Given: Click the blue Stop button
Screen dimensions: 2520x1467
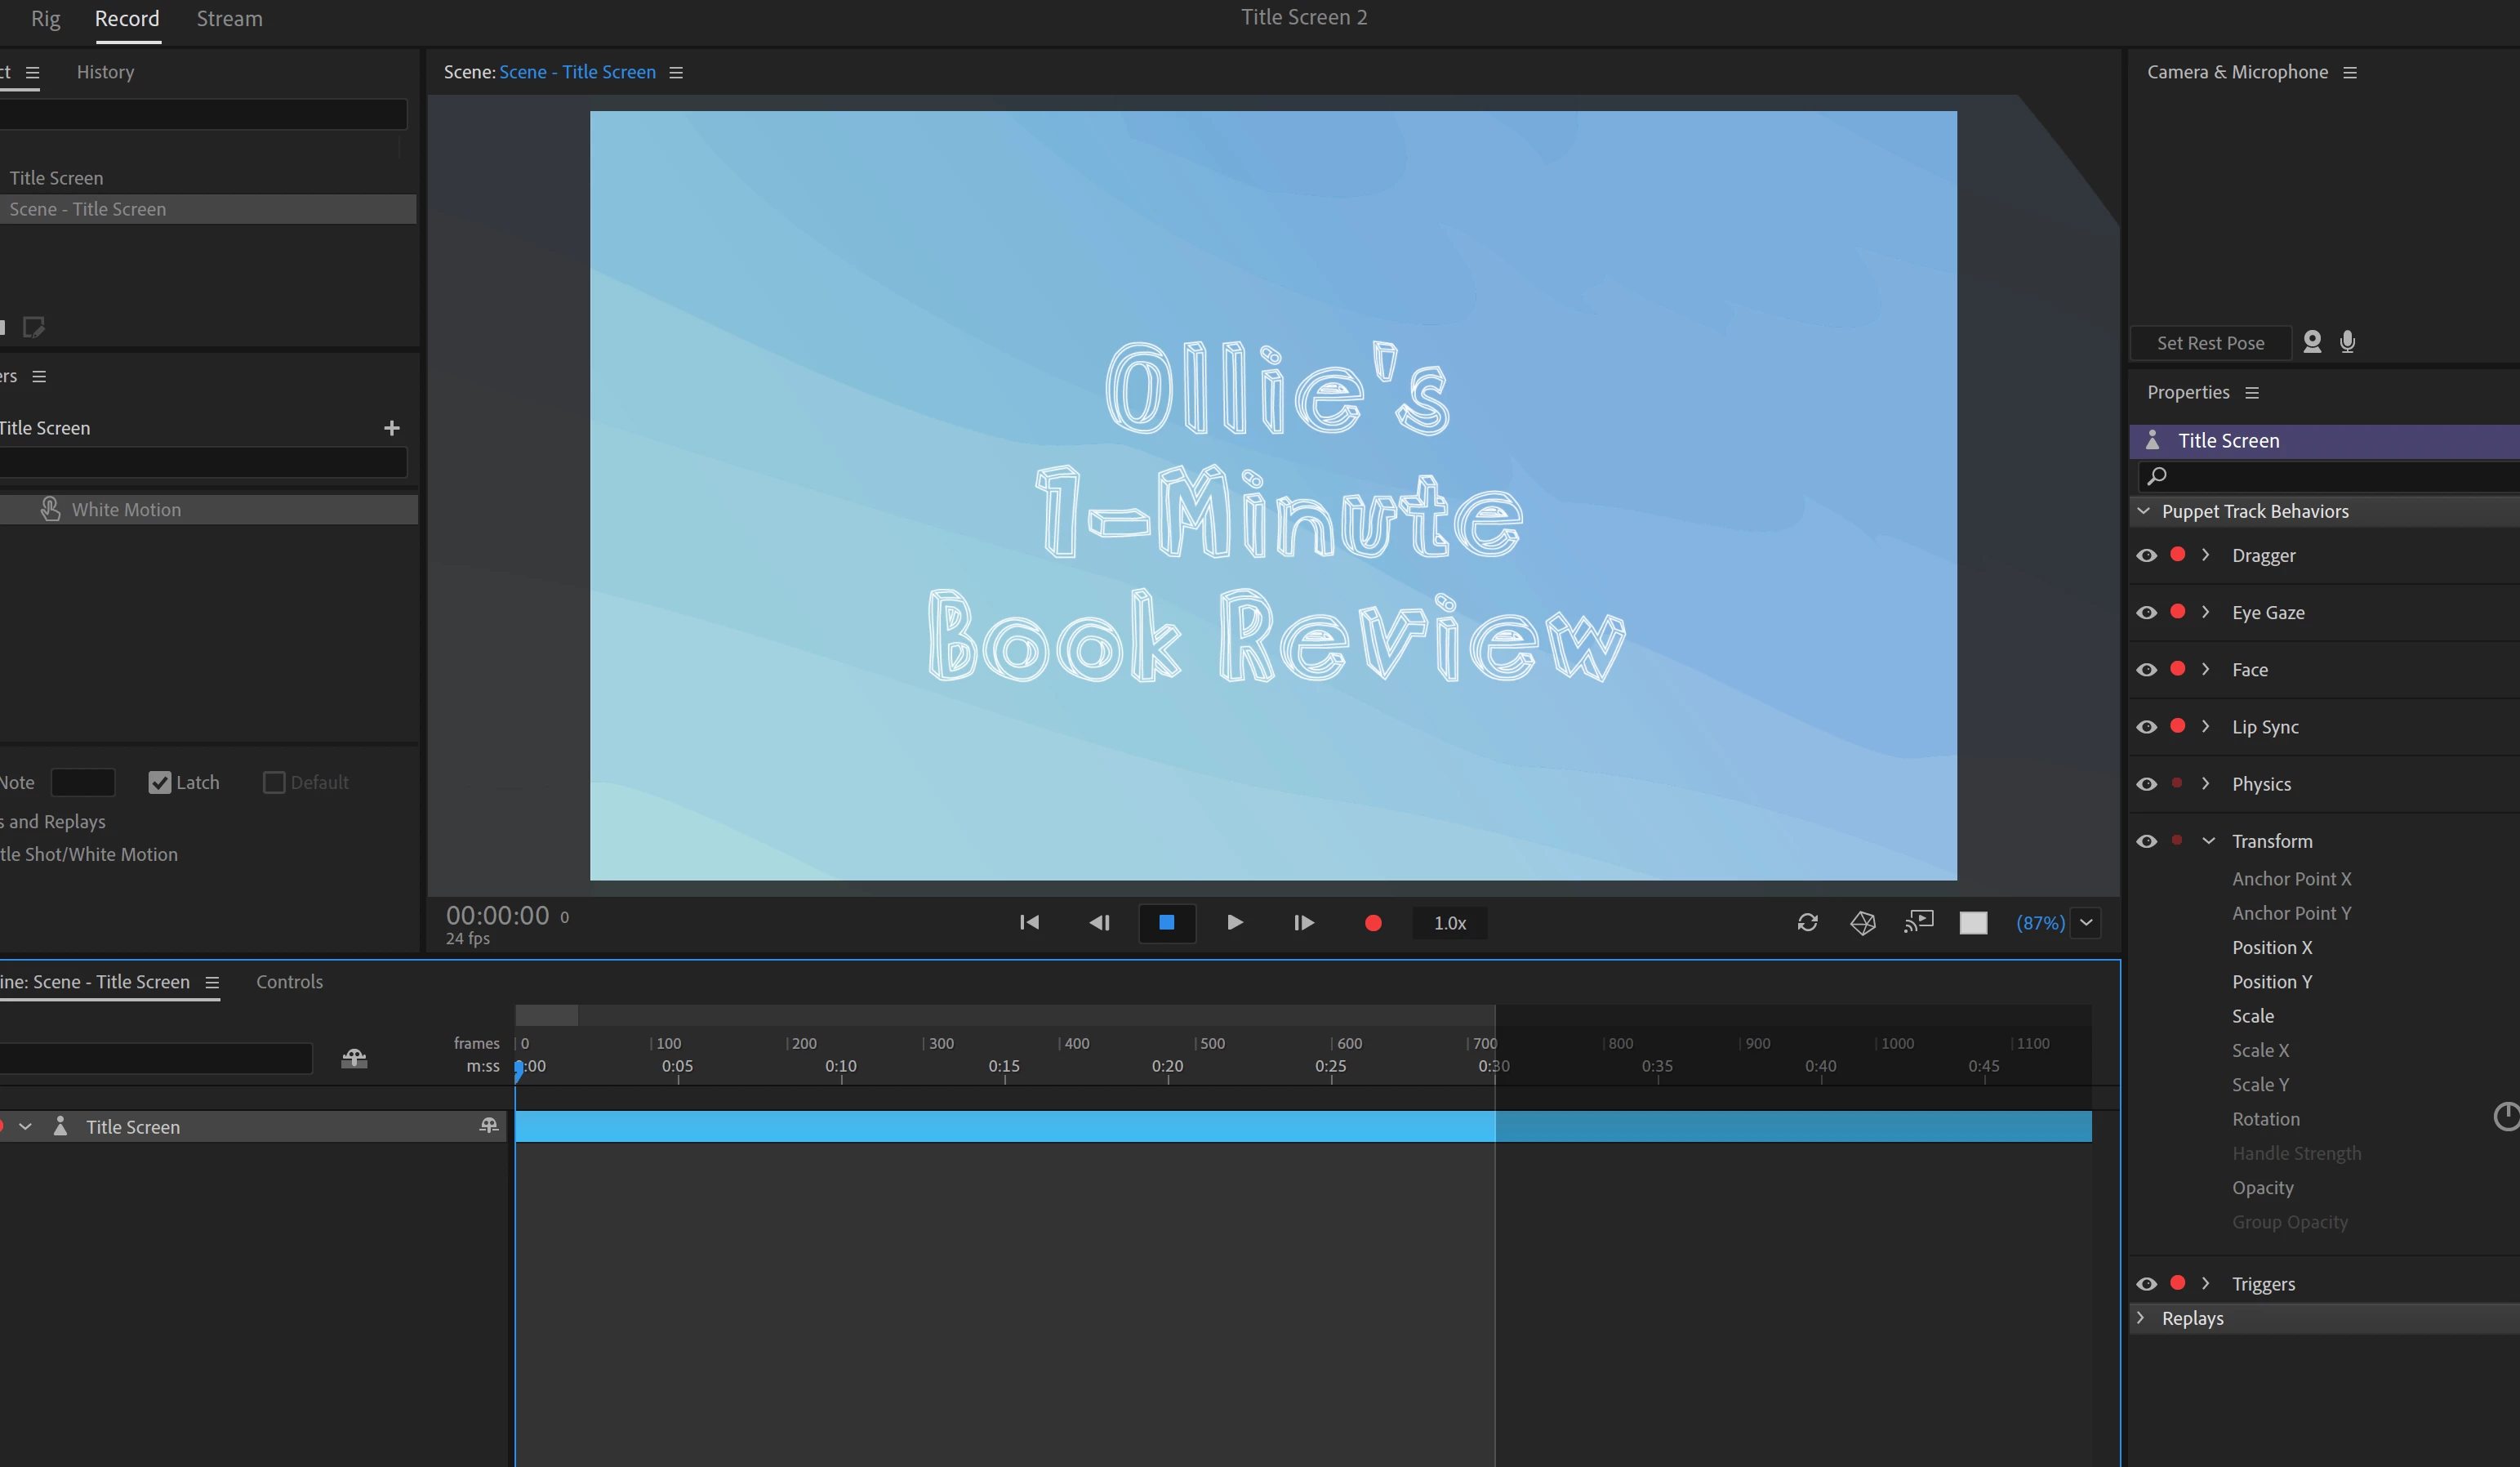Looking at the screenshot, I should tap(1166, 922).
